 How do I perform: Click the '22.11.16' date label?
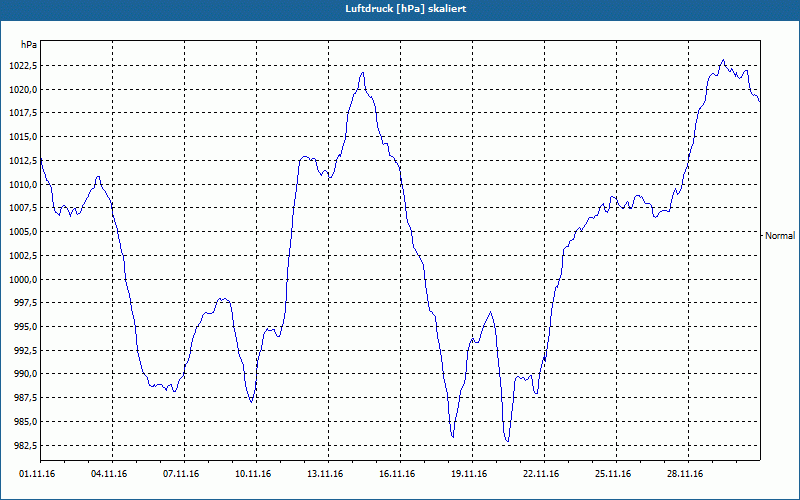541,474
